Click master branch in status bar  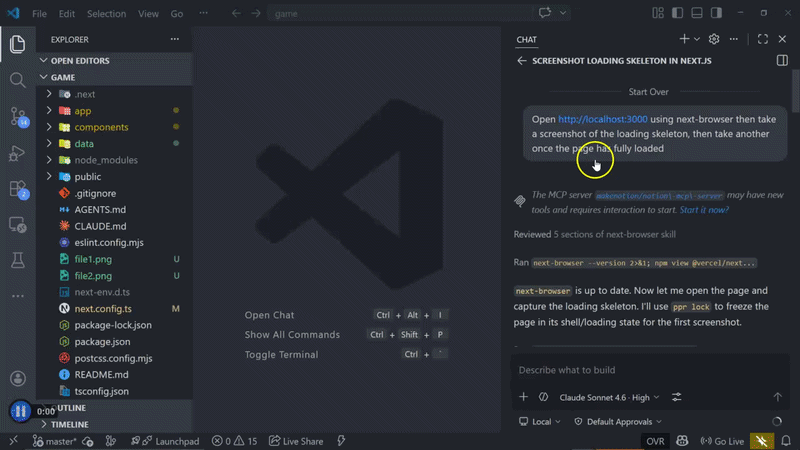click(x=54, y=441)
